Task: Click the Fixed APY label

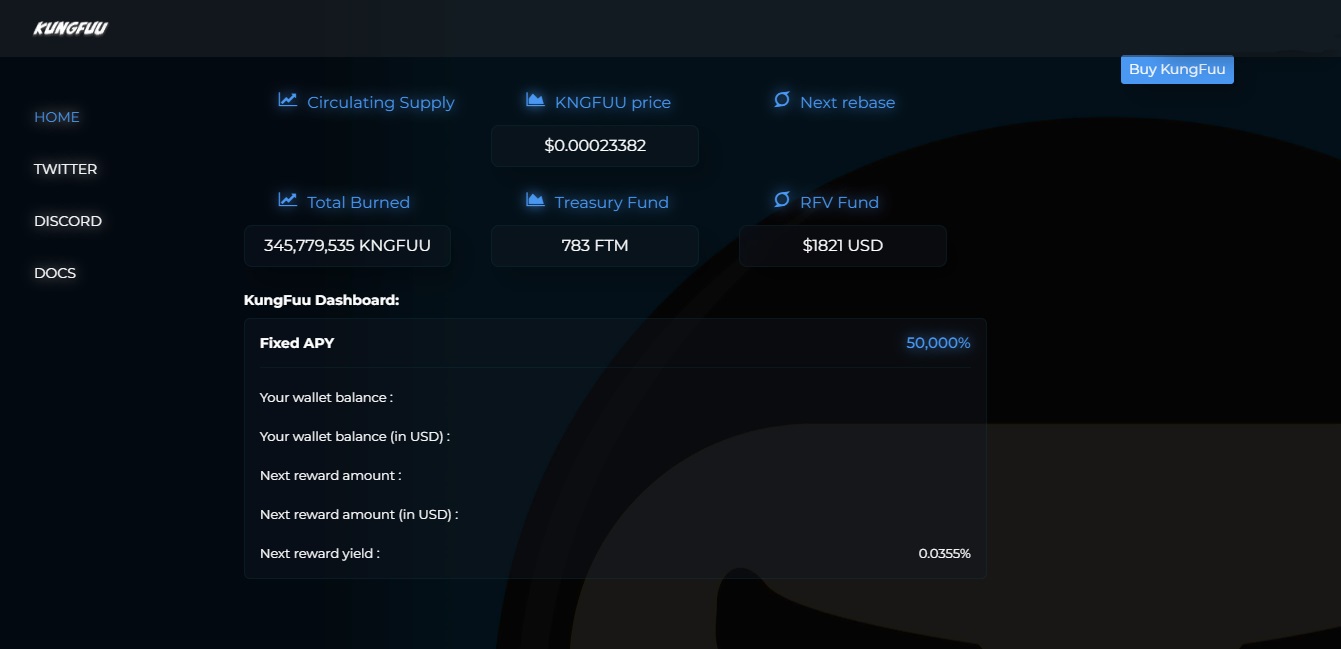Action: (x=297, y=343)
